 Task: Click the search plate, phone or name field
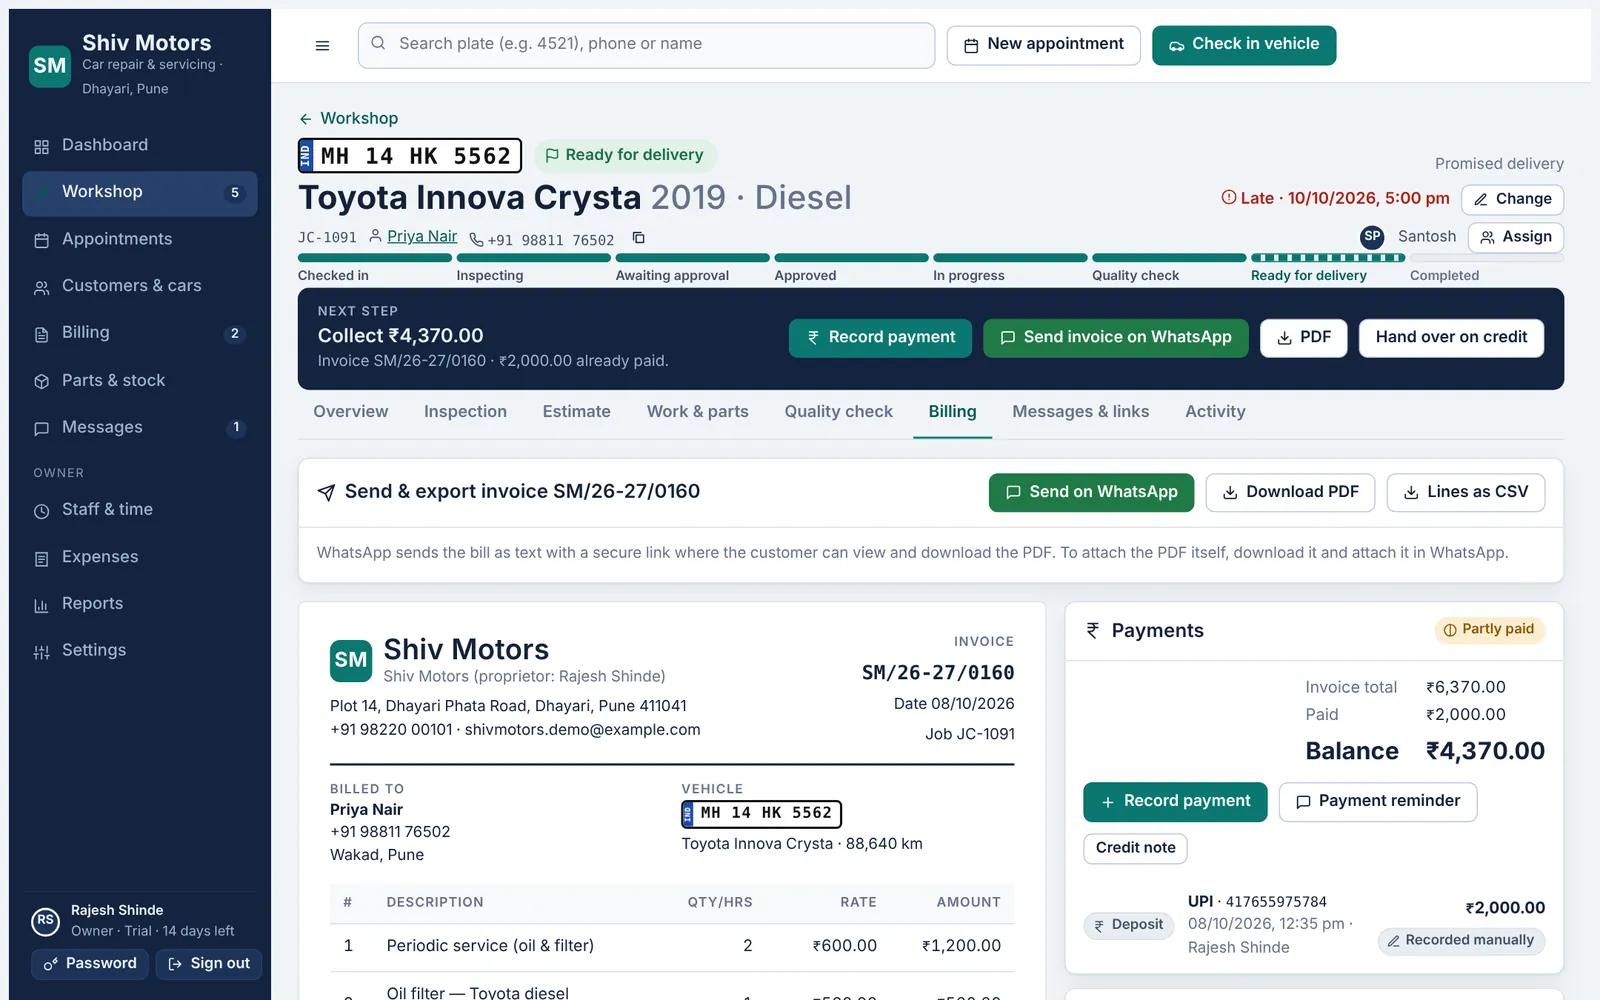click(646, 45)
